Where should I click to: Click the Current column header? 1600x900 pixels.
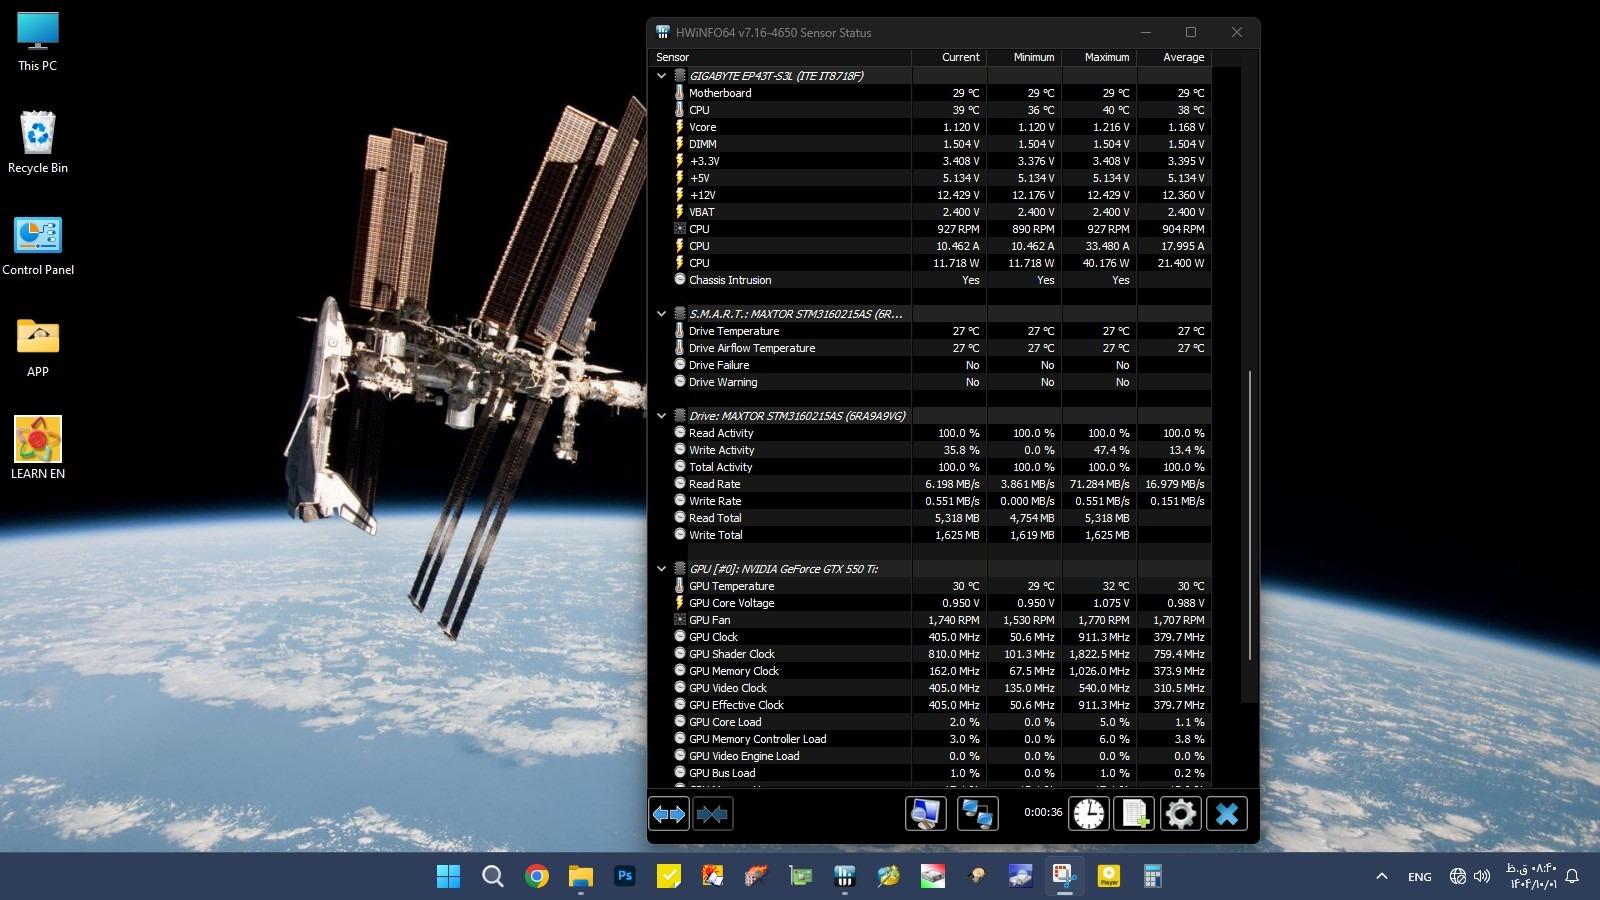959,57
